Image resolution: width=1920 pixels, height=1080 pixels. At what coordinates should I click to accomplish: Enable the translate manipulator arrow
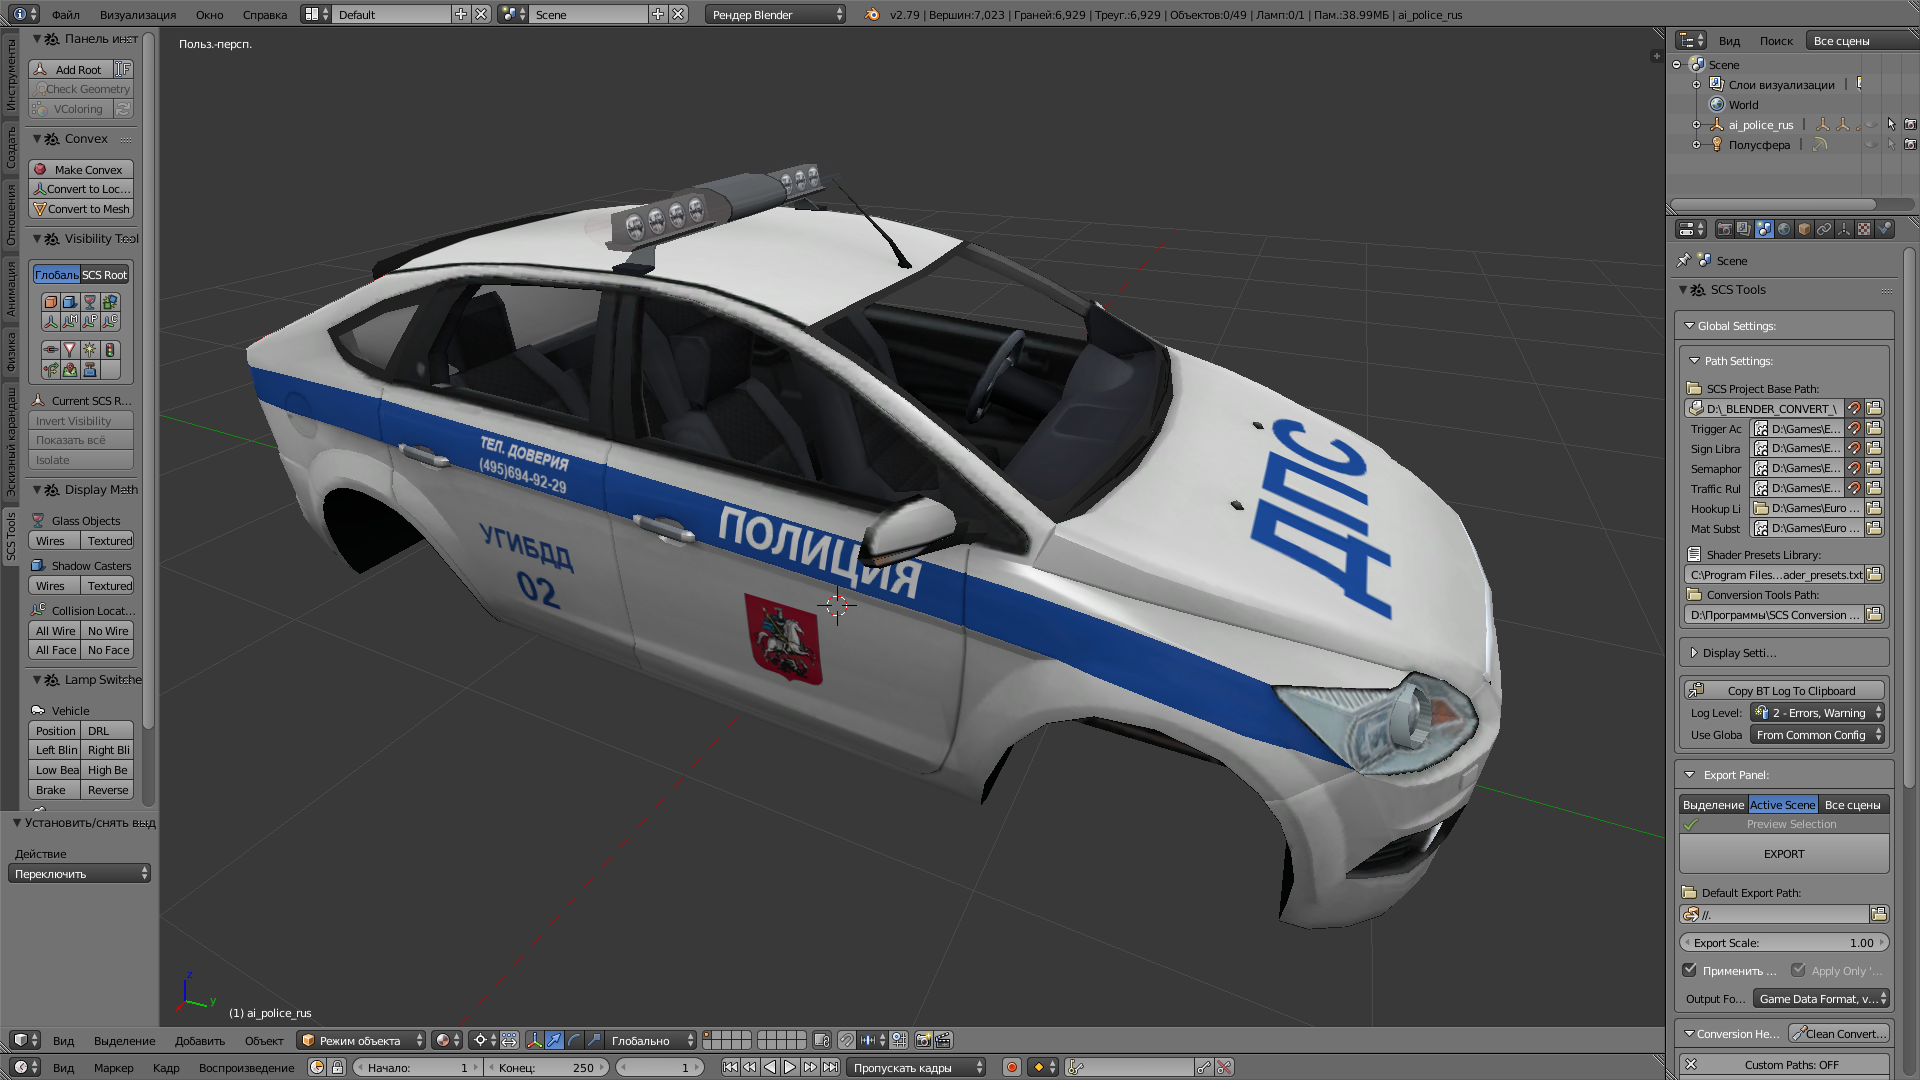click(554, 1040)
